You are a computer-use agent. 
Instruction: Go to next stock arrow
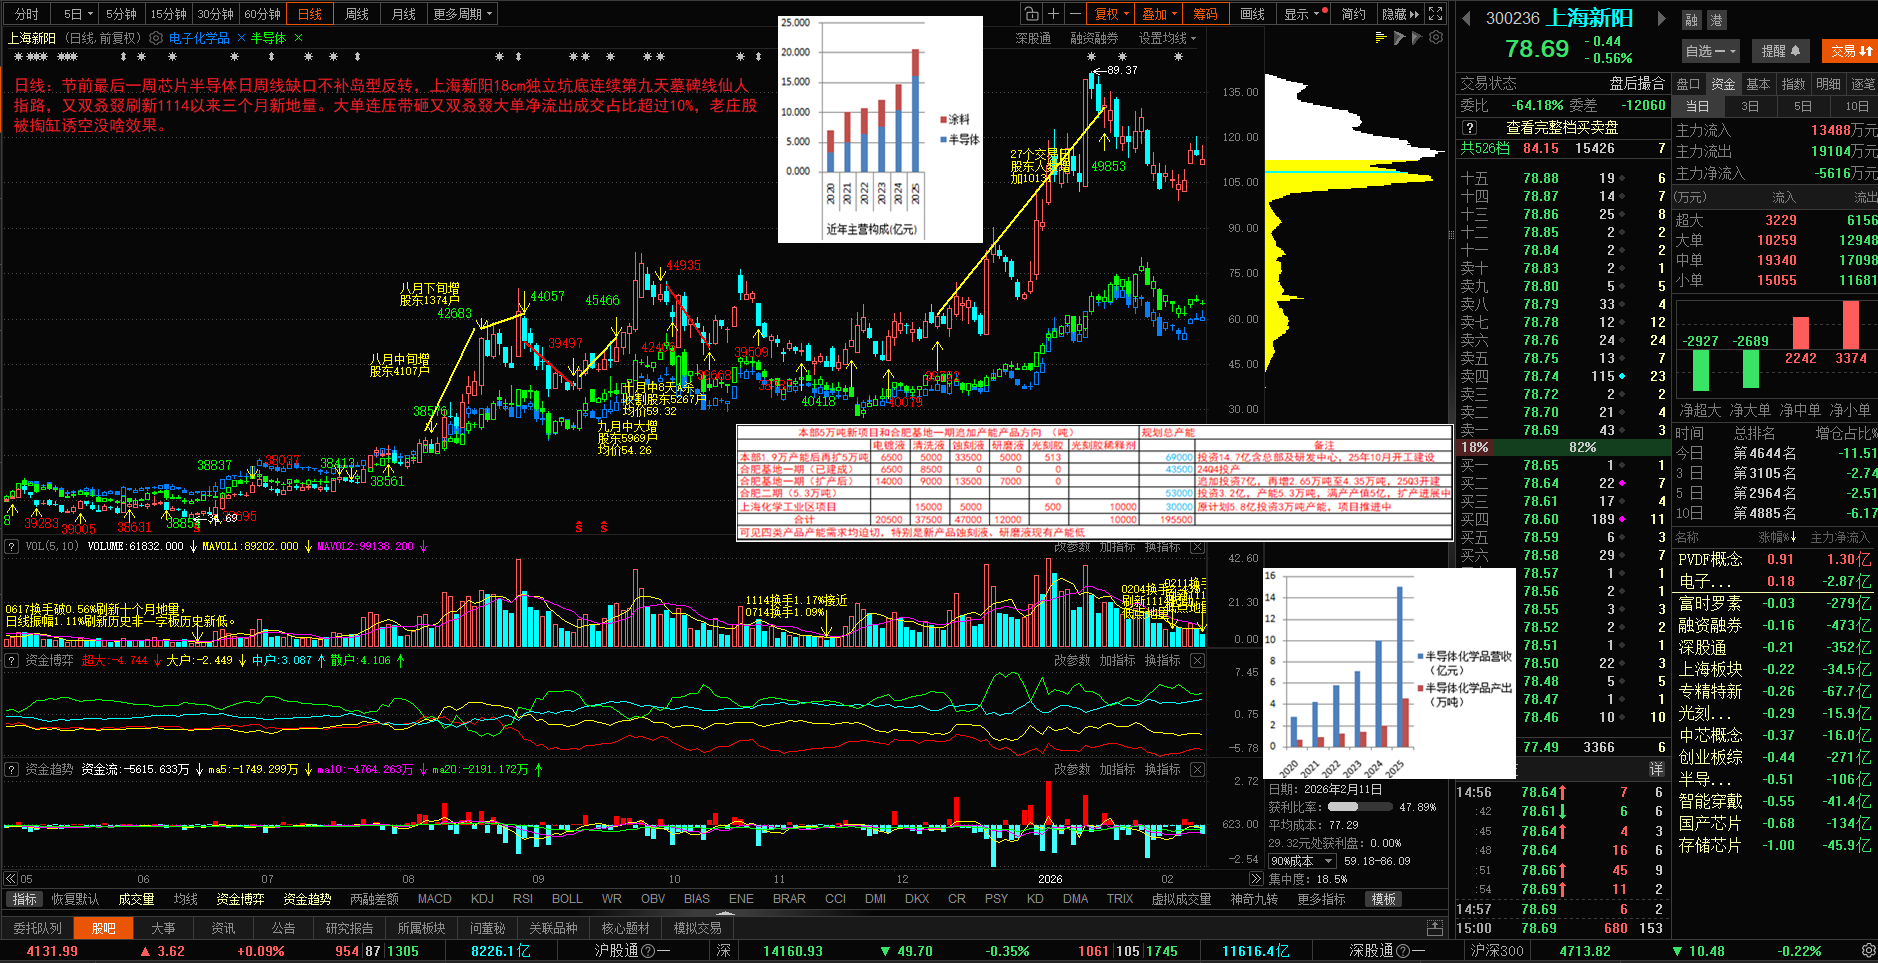(x=1662, y=18)
